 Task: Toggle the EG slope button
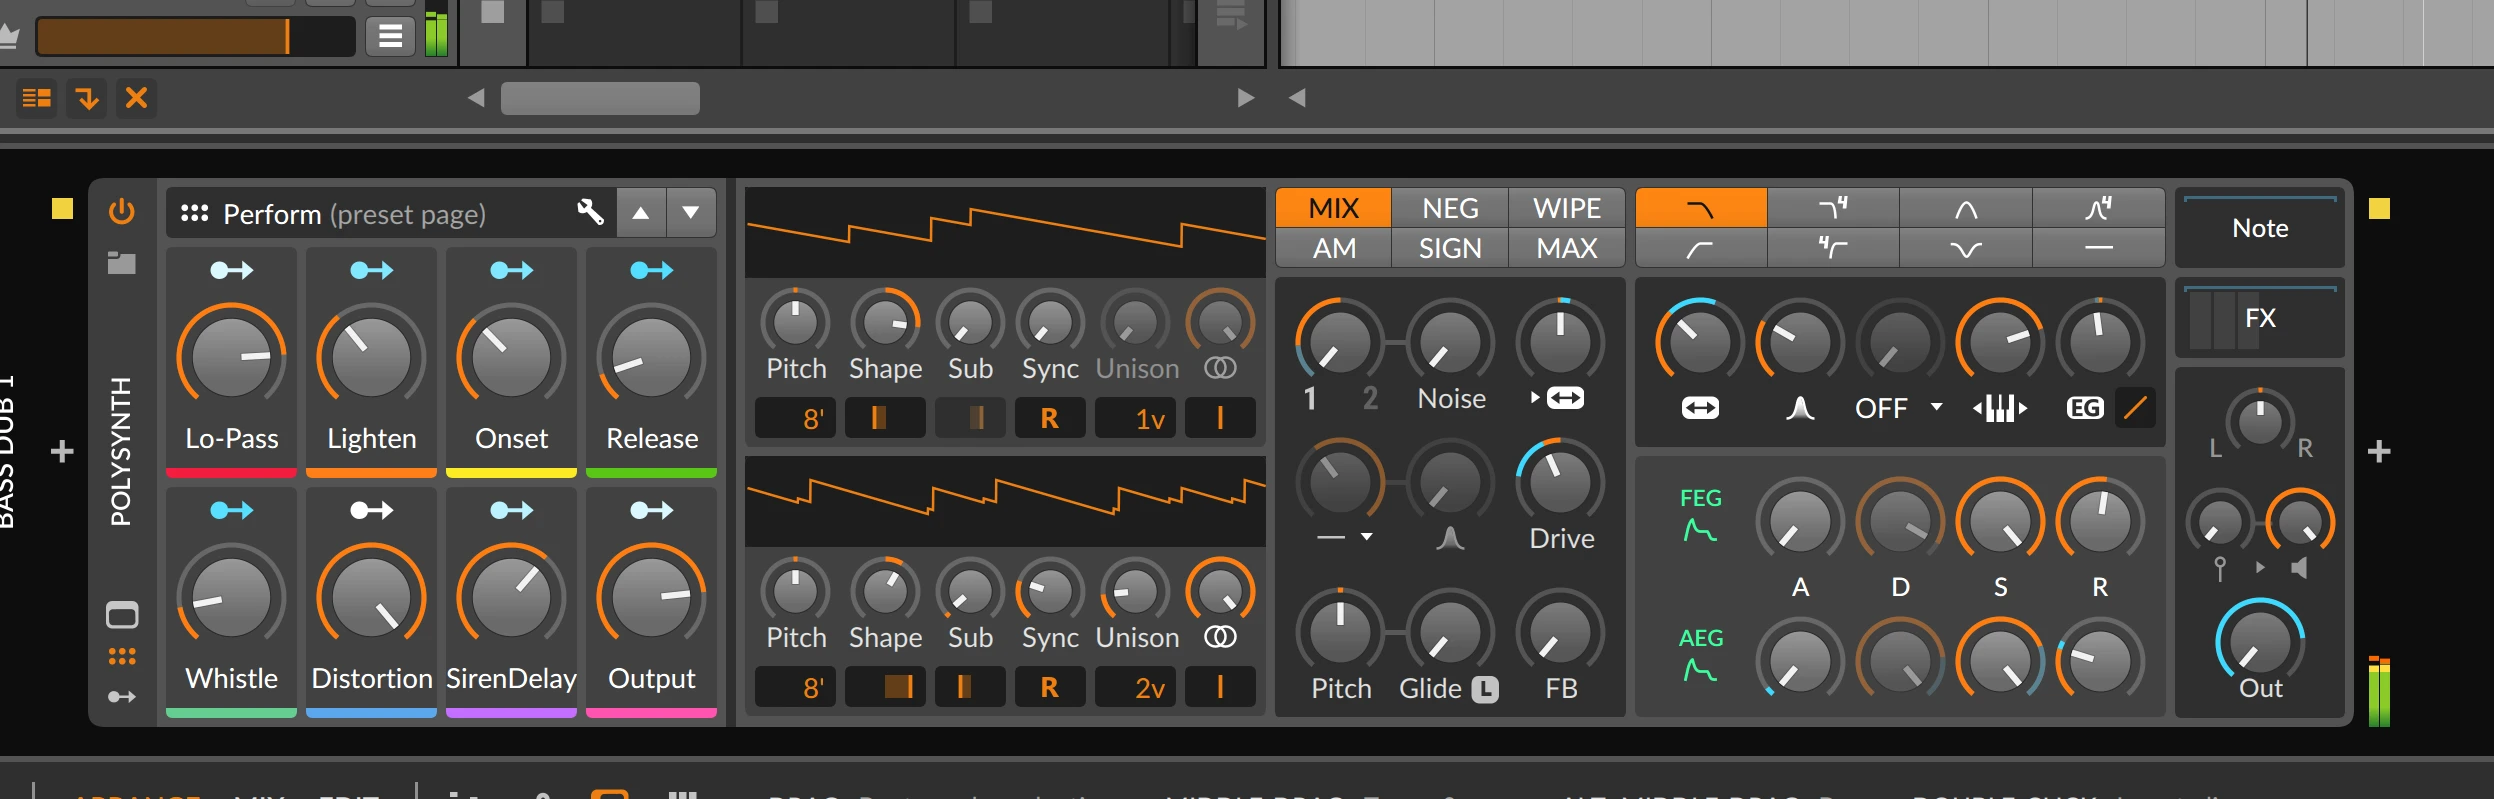point(2136,408)
